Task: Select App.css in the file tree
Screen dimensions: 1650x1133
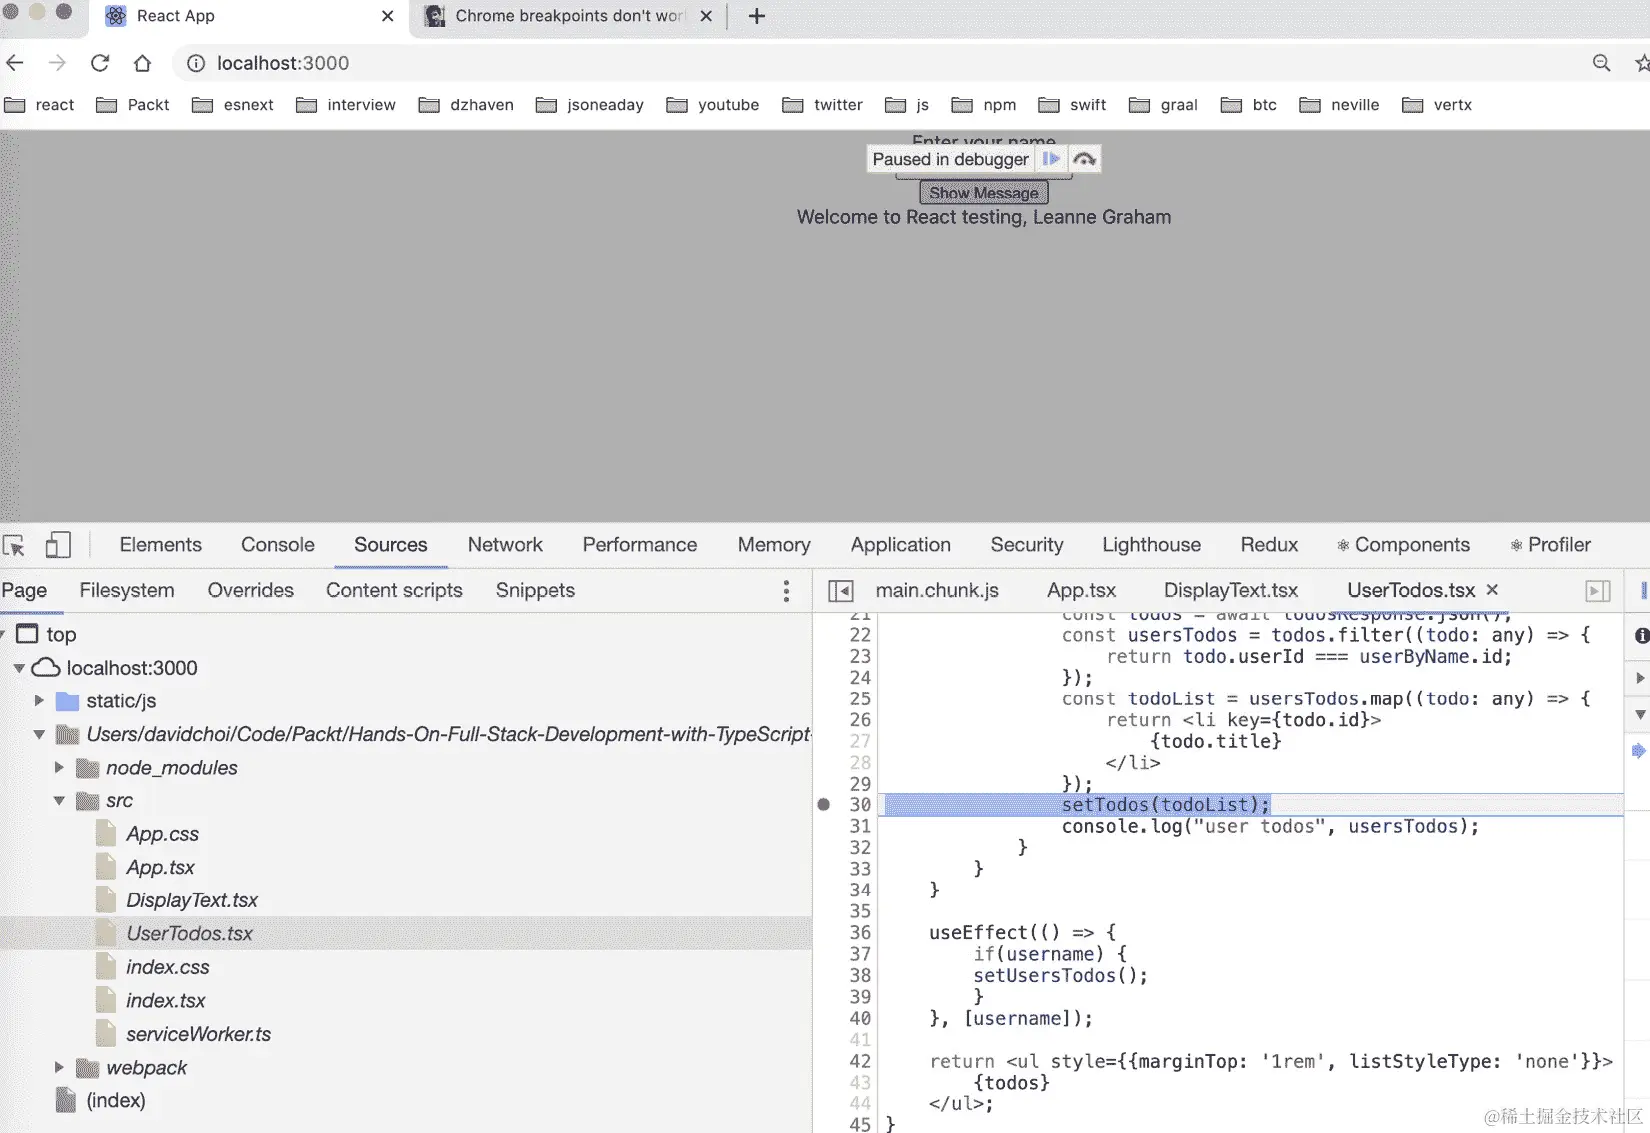Action: 162,834
